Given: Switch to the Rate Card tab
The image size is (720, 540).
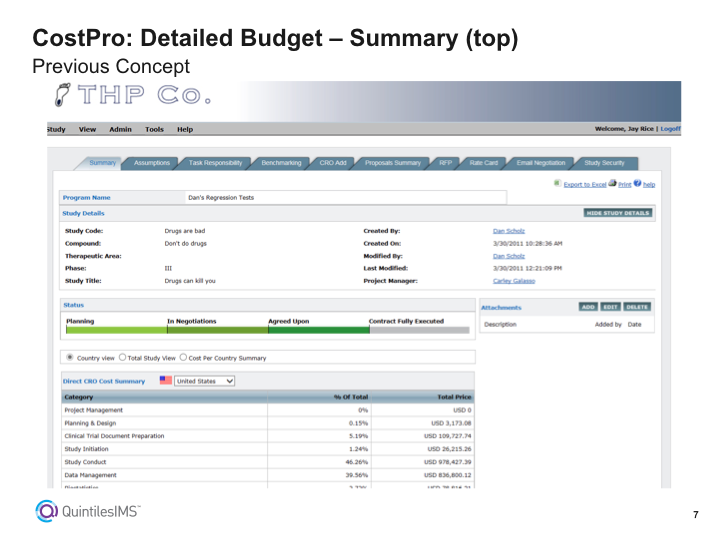Looking at the screenshot, I should [x=484, y=163].
